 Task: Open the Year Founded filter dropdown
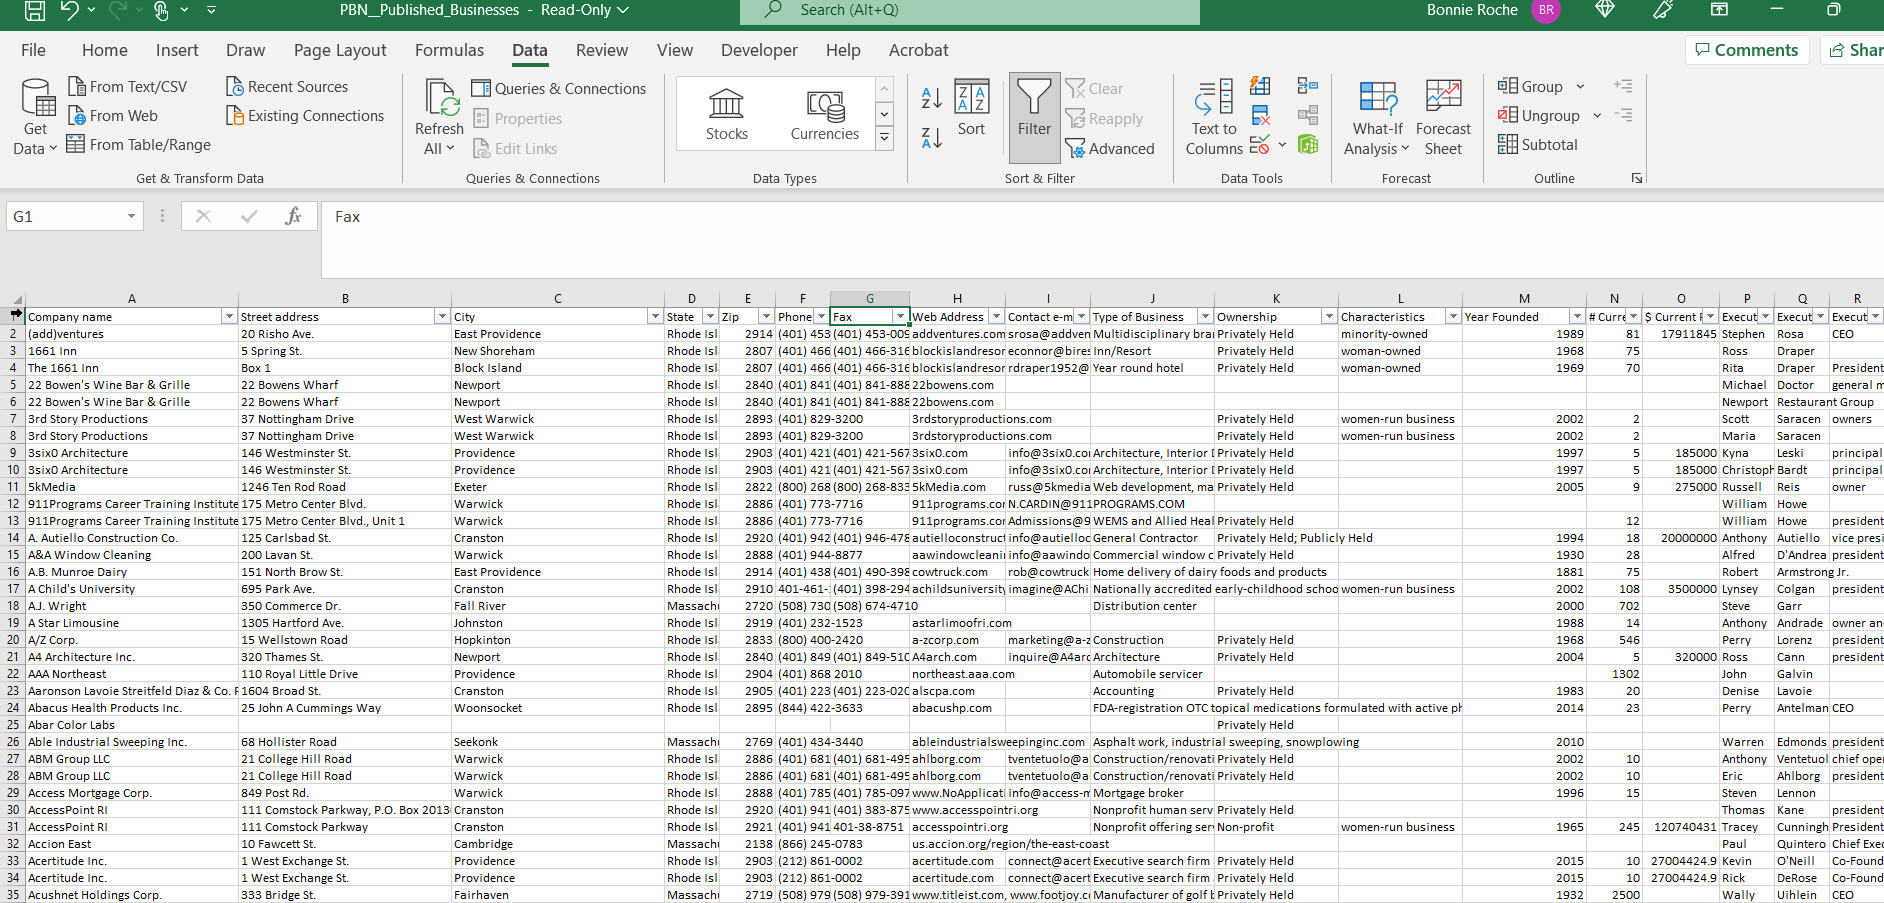[1577, 317]
